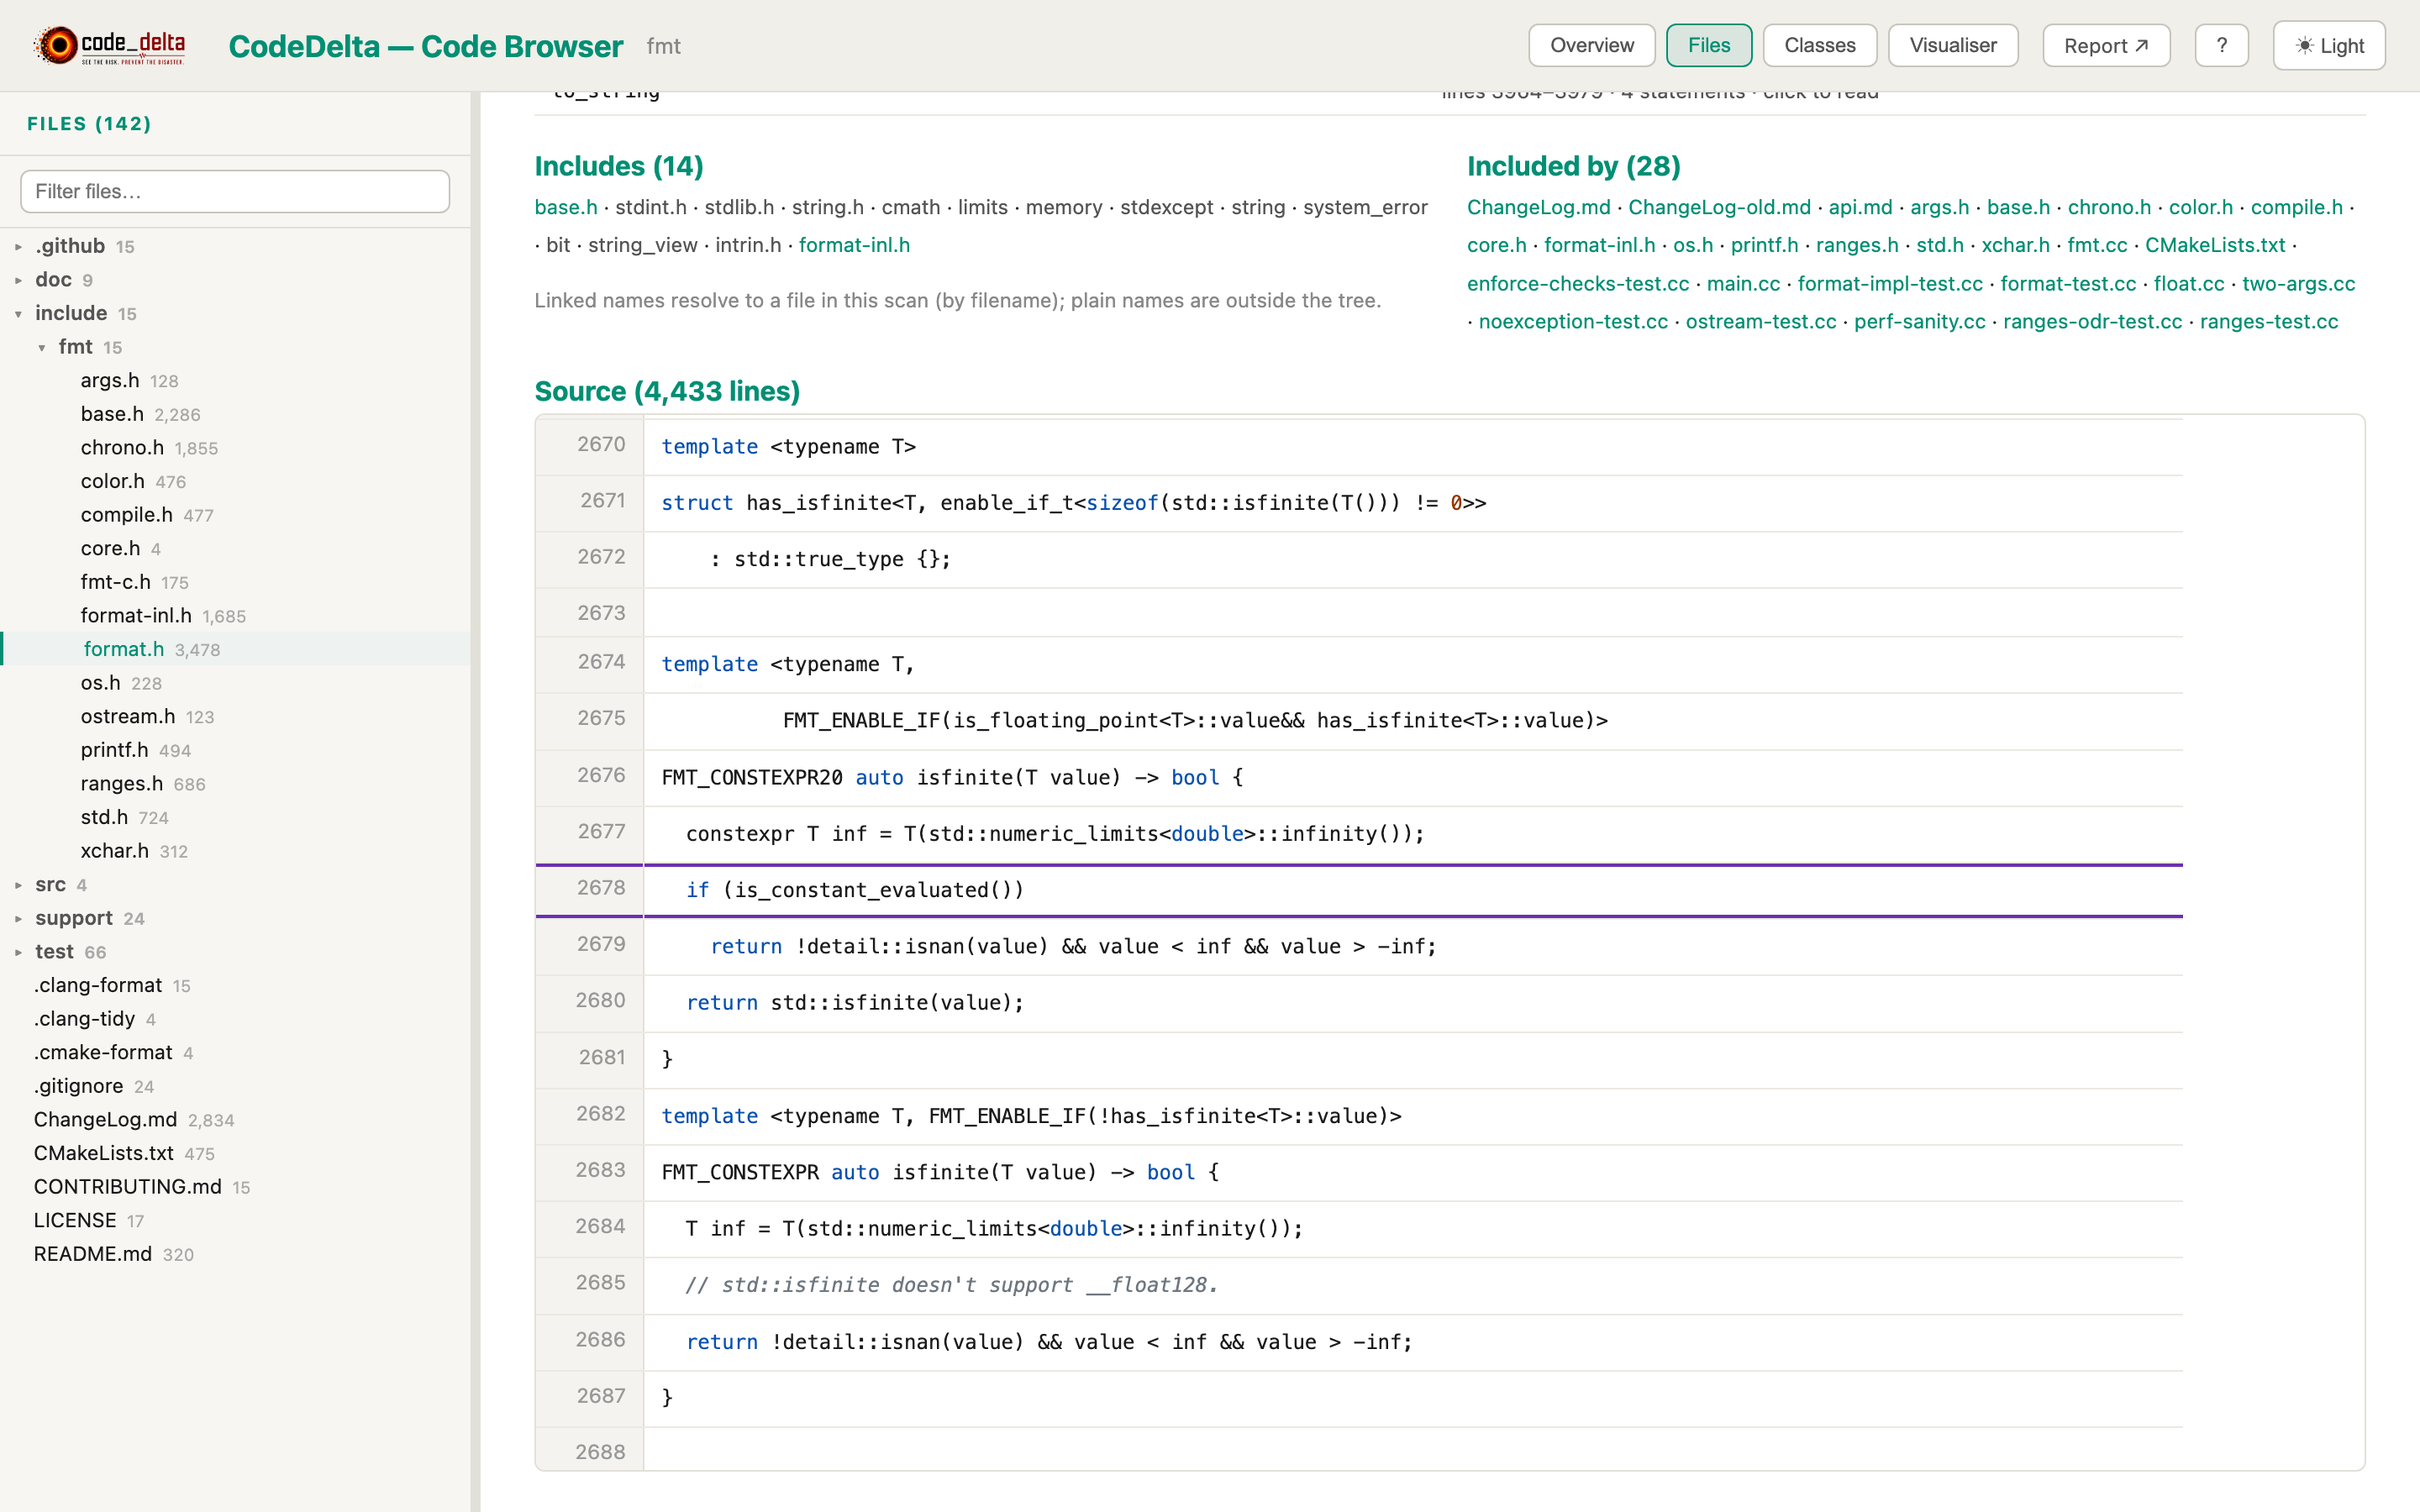The height and width of the screenshot is (1512, 2420).
Task: Collapse the fmt subfolder
Action: click(x=76, y=347)
